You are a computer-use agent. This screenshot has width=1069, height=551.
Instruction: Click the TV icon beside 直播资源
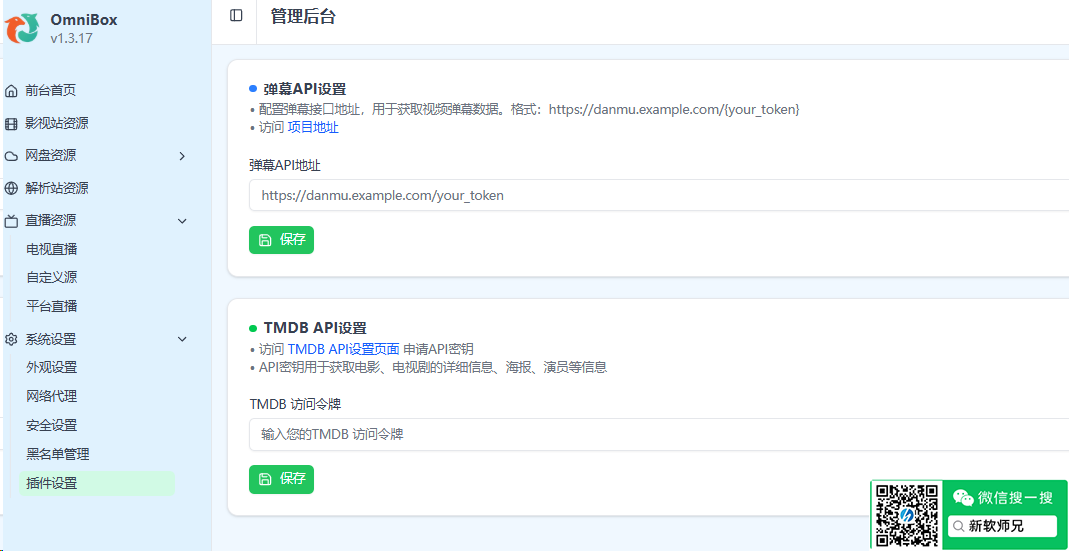[x=11, y=221]
